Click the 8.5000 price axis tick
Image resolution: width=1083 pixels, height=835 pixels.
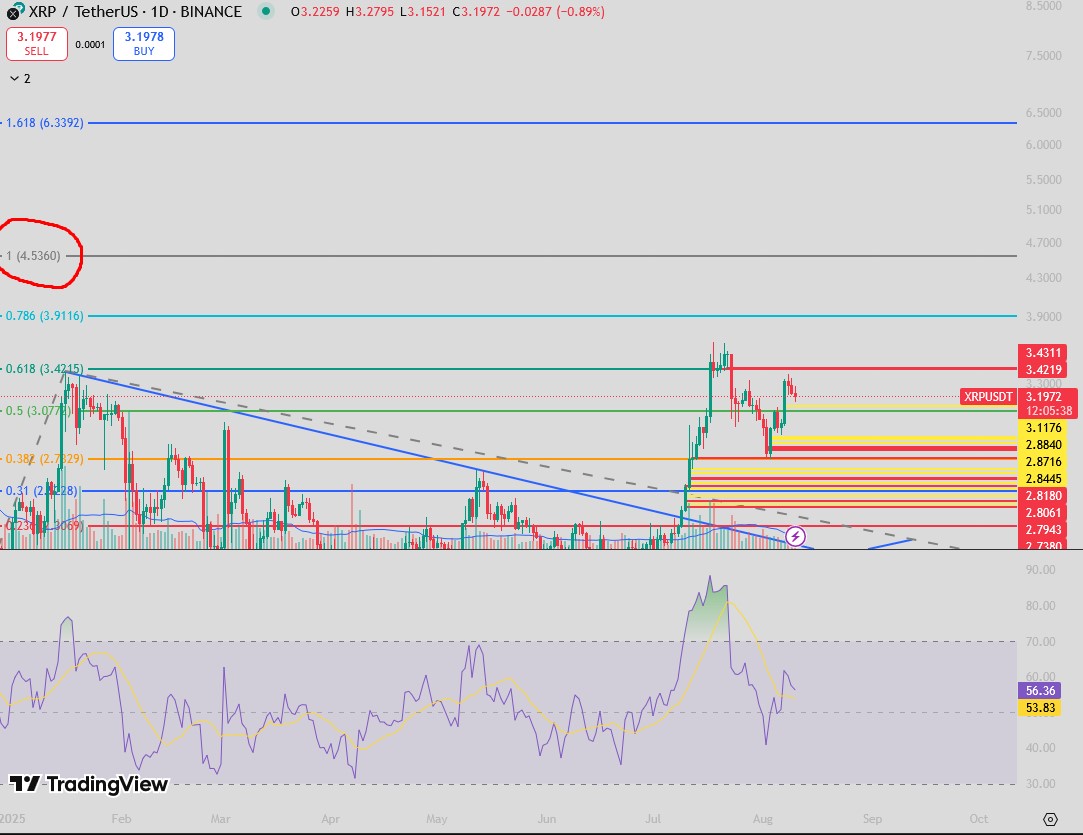click(1044, 6)
